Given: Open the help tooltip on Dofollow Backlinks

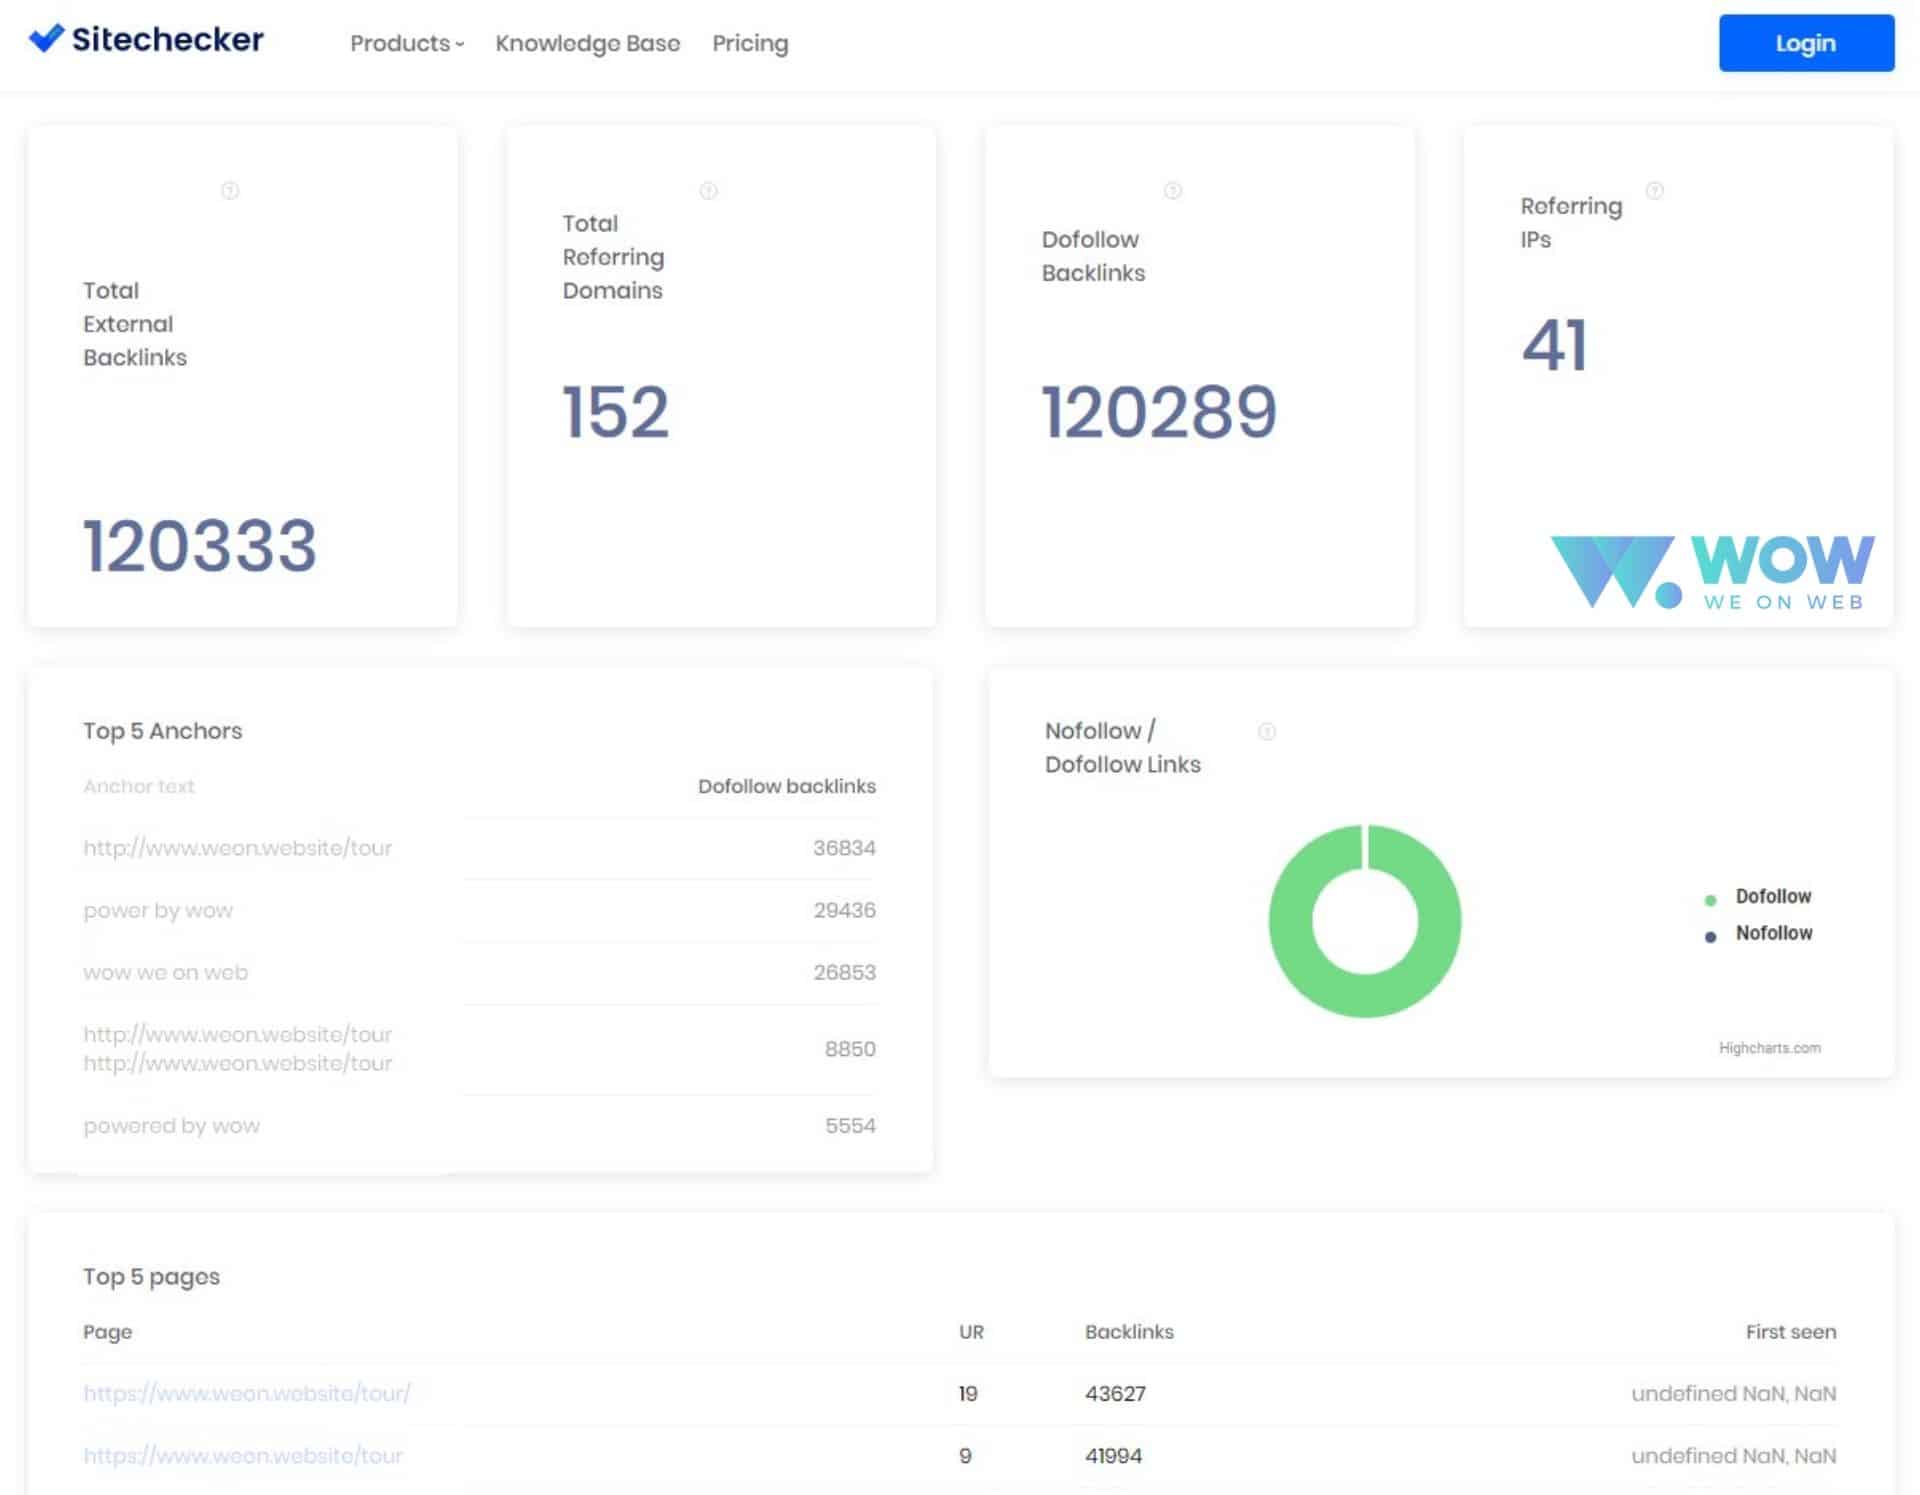Looking at the screenshot, I should [x=1172, y=189].
